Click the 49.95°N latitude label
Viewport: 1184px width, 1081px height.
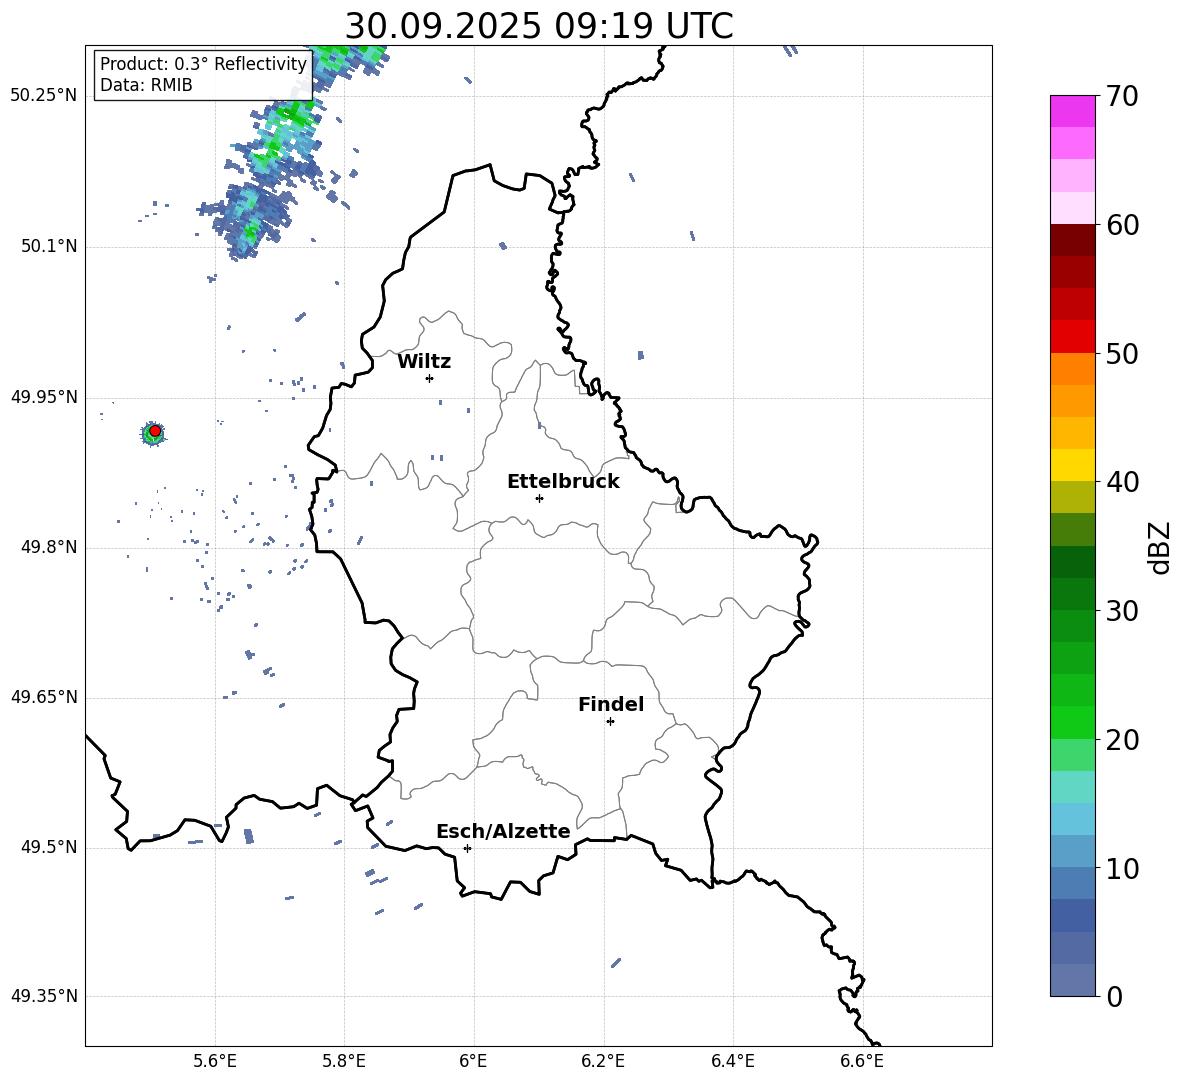(x=44, y=397)
